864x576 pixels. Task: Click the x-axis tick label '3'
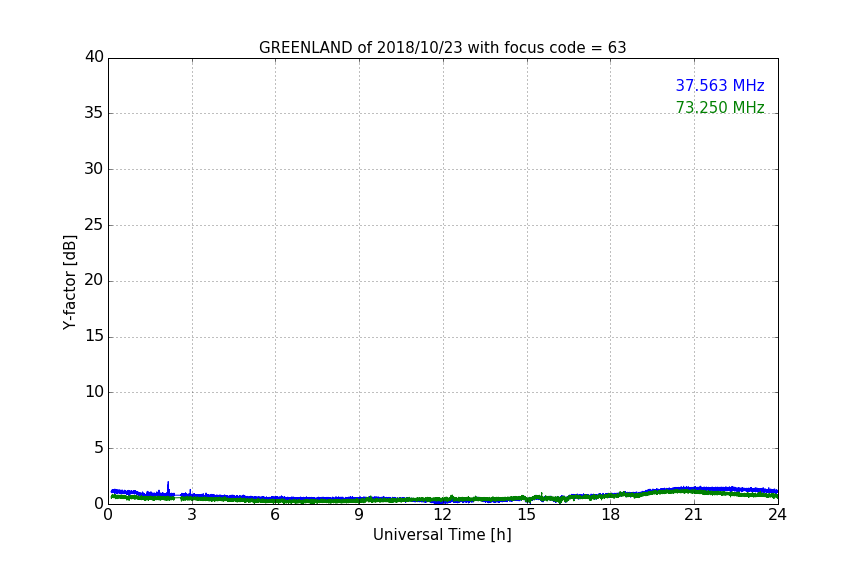coord(192,515)
